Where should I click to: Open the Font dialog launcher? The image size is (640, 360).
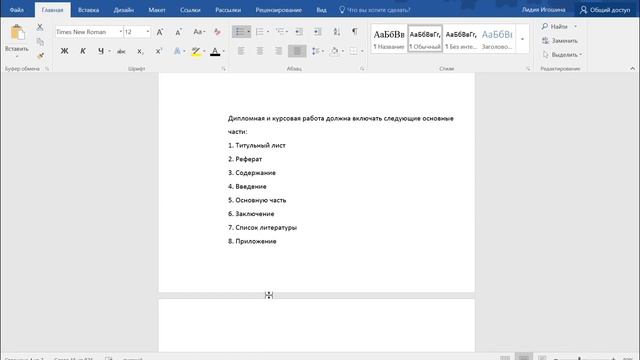point(224,69)
